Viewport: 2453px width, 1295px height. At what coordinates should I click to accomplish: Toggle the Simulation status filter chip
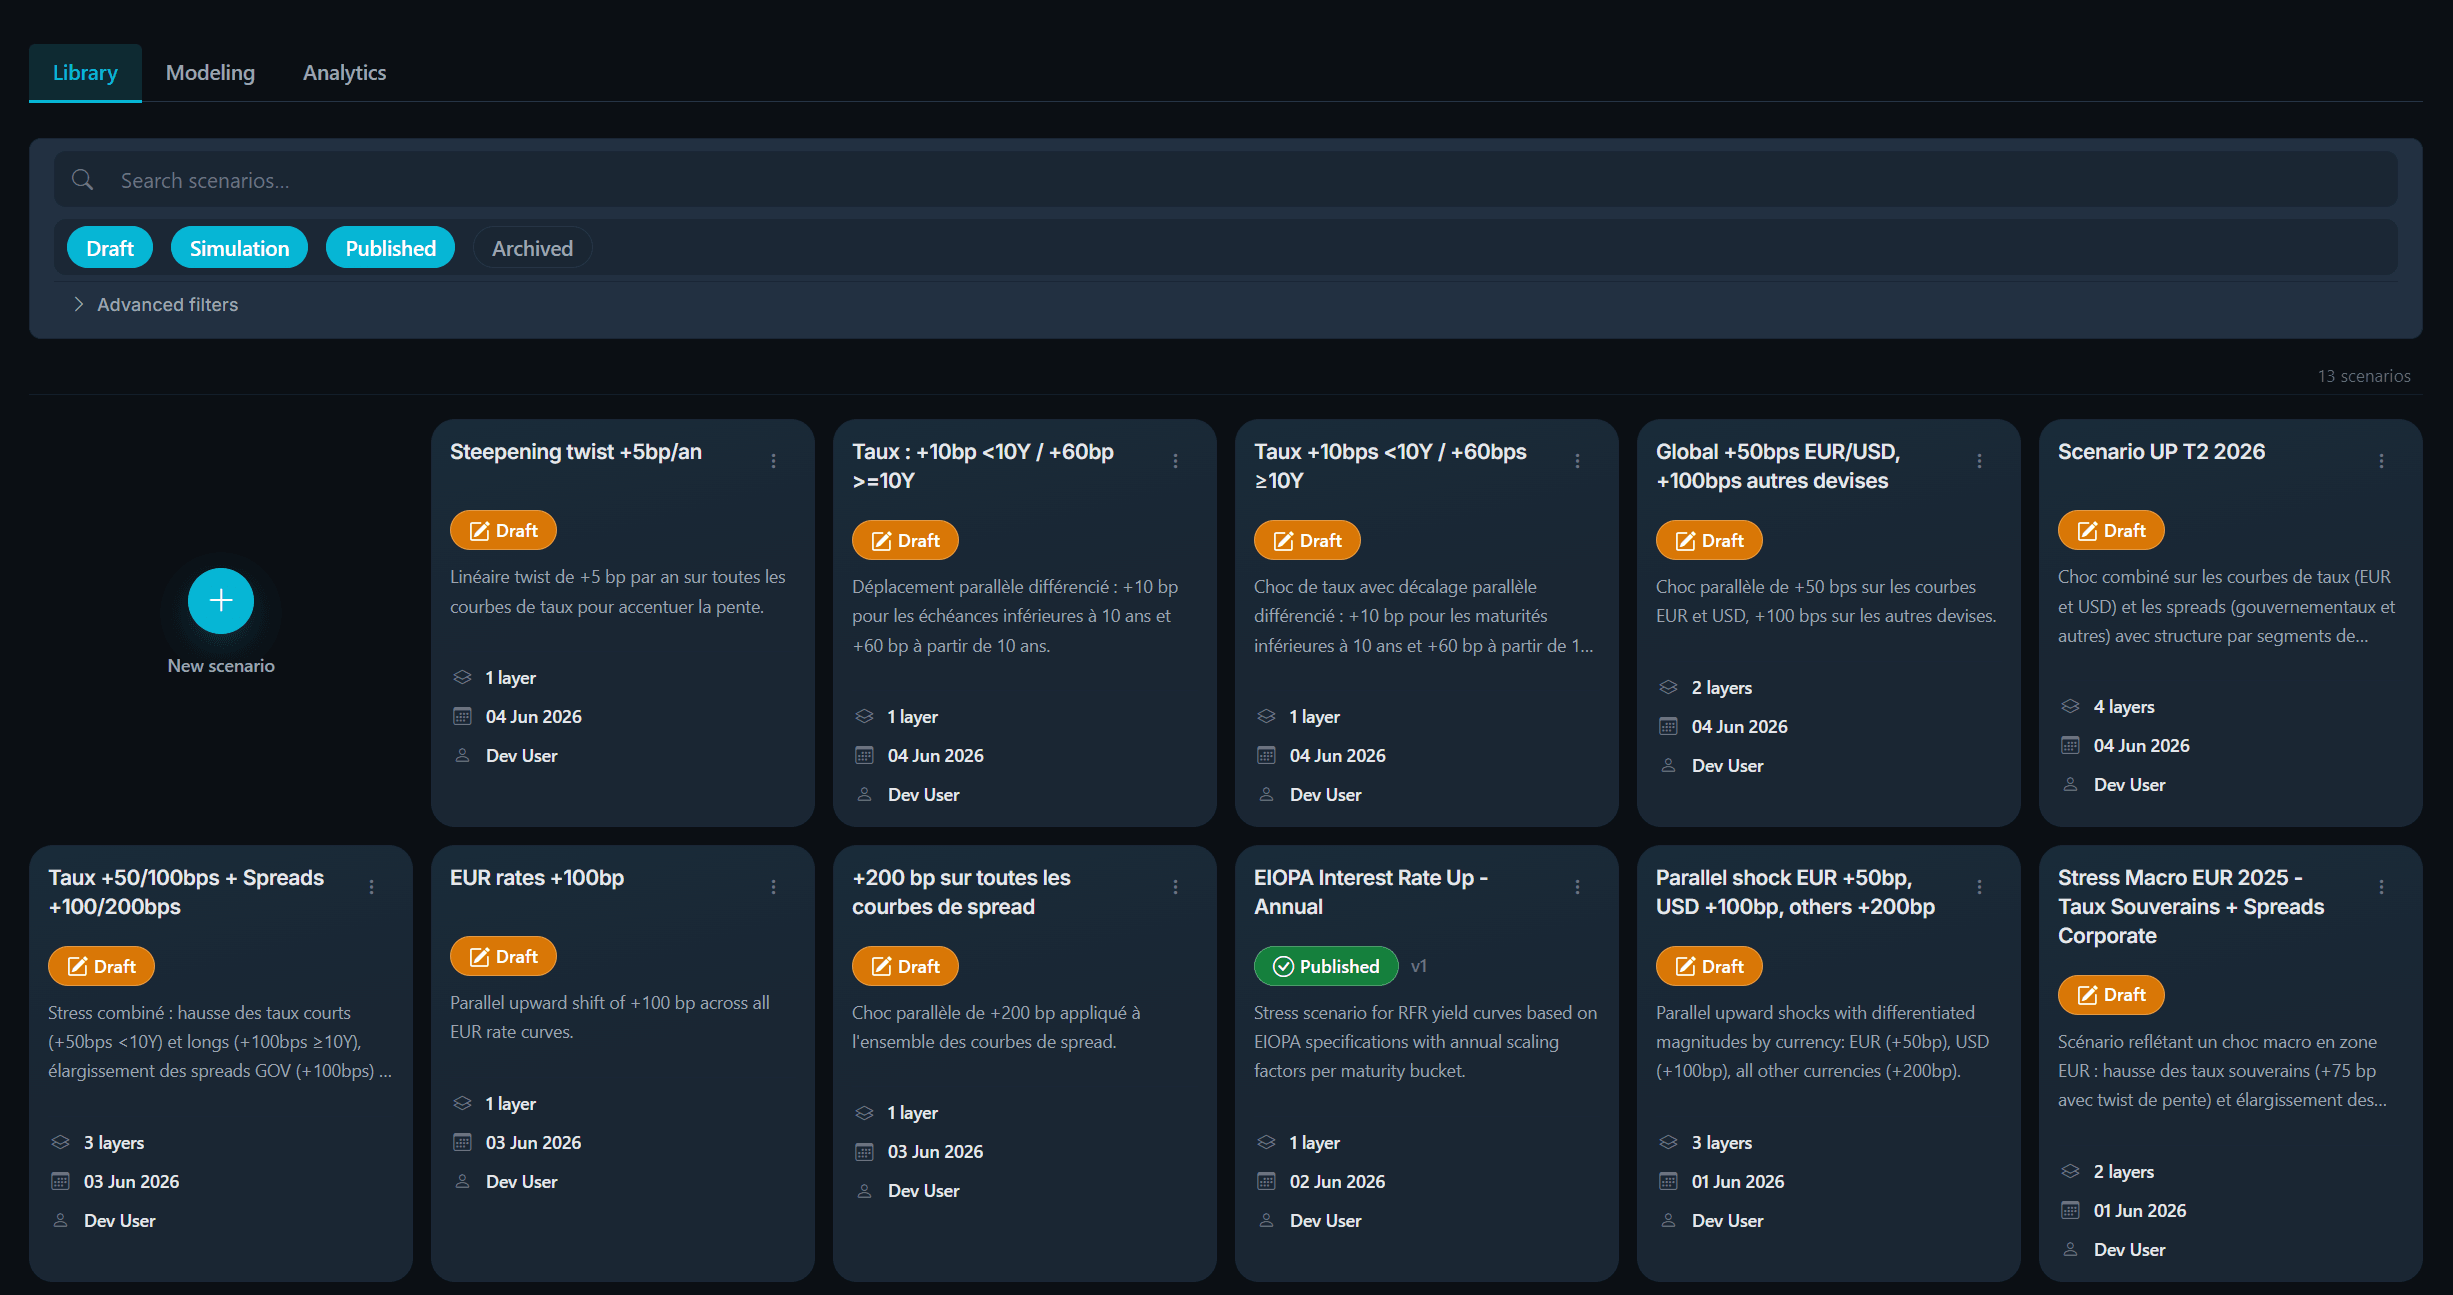(x=239, y=248)
